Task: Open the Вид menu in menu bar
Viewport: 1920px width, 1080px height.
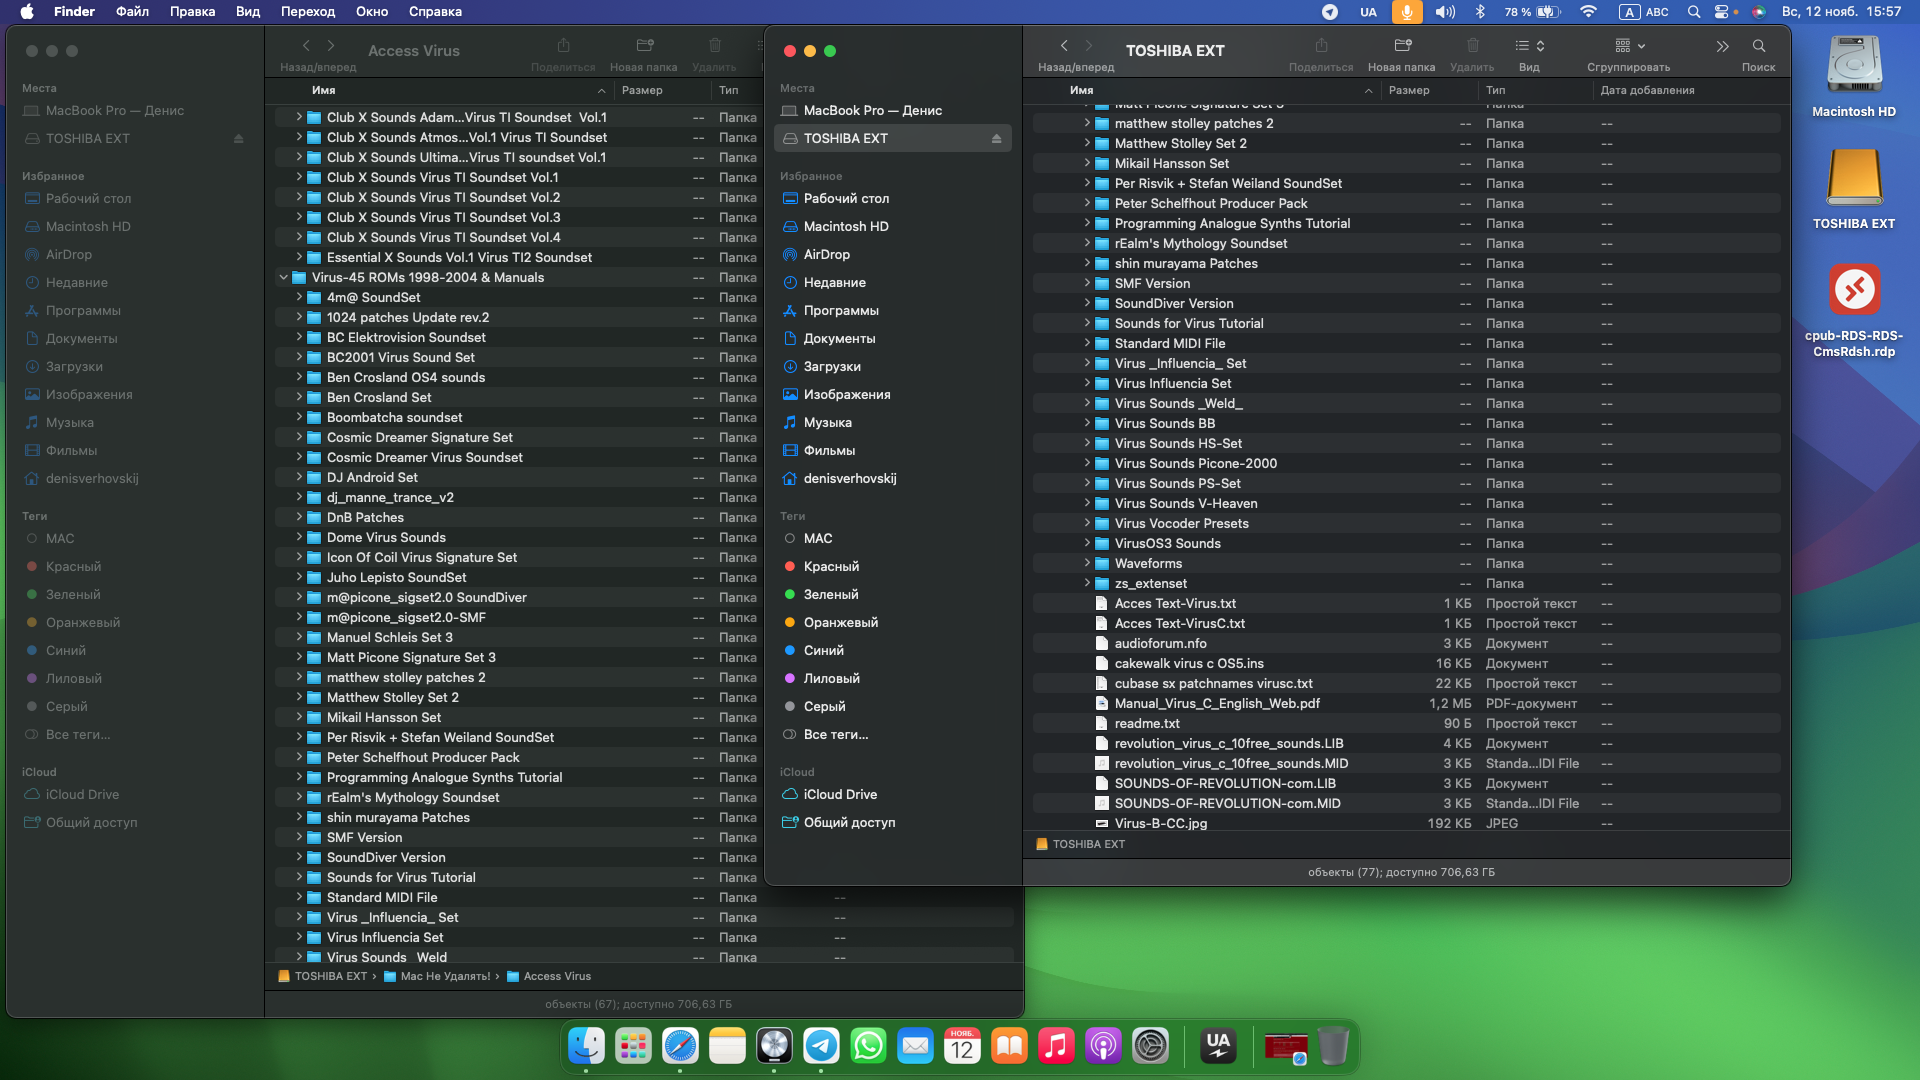Action: [248, 12]
